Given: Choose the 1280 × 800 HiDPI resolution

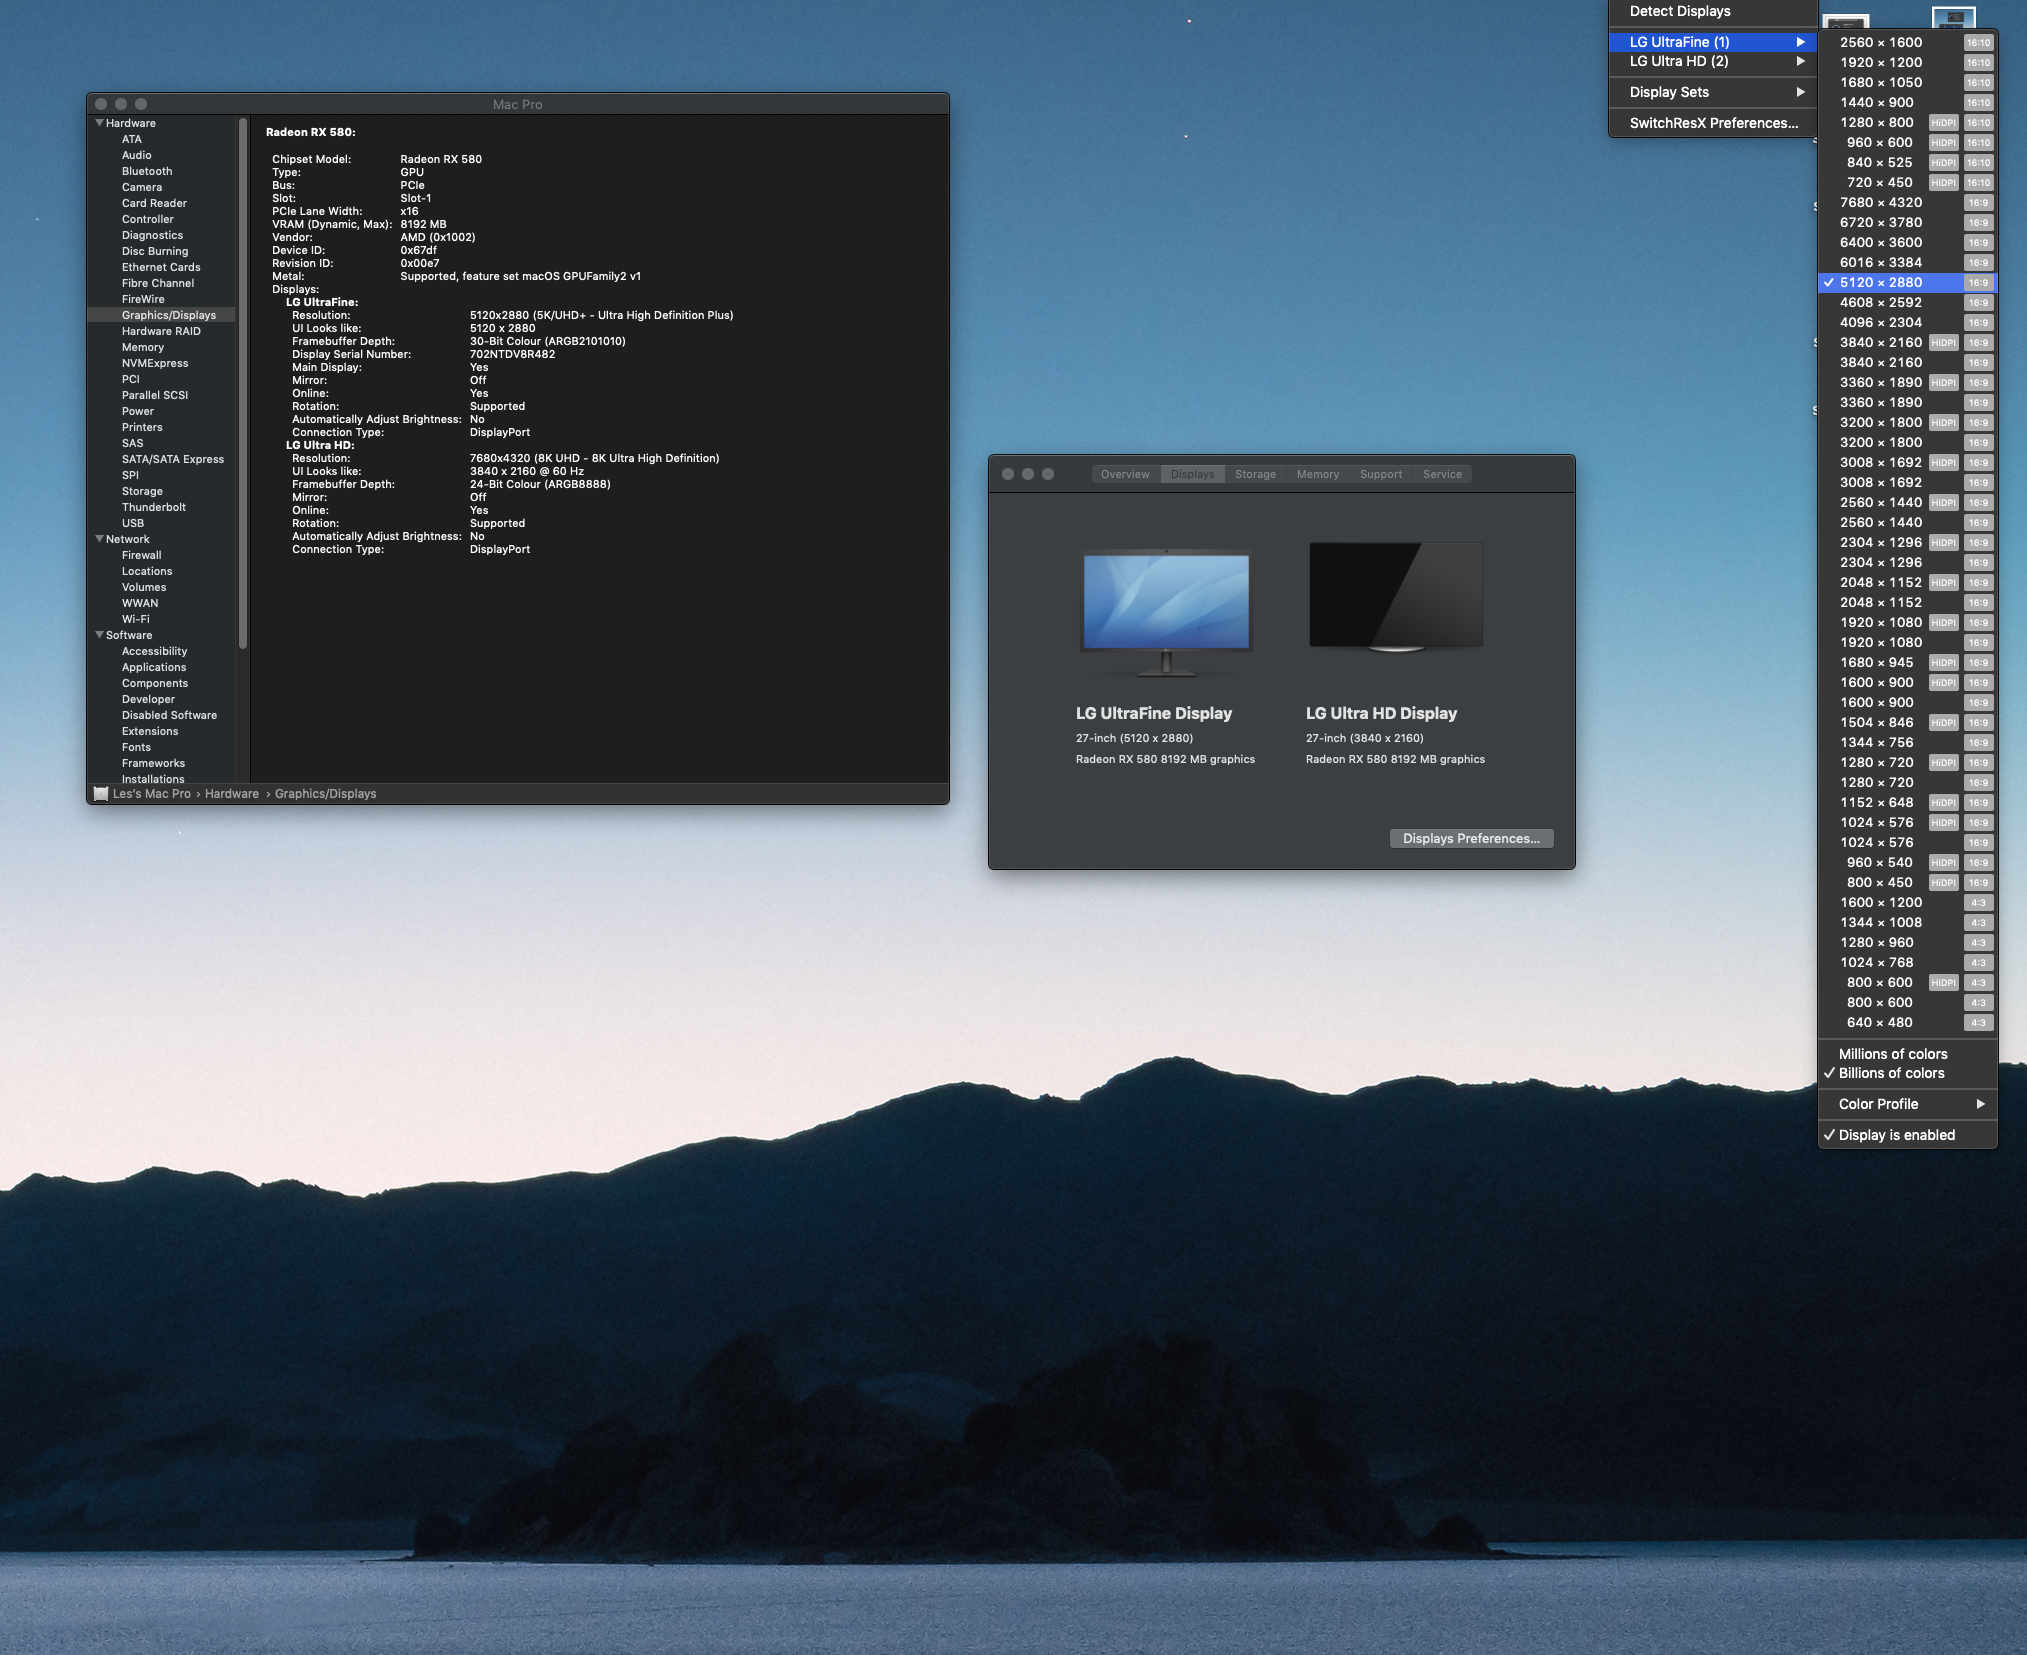Looking at the screenshot, I should pyautogui.click(x=1907, y=122).
